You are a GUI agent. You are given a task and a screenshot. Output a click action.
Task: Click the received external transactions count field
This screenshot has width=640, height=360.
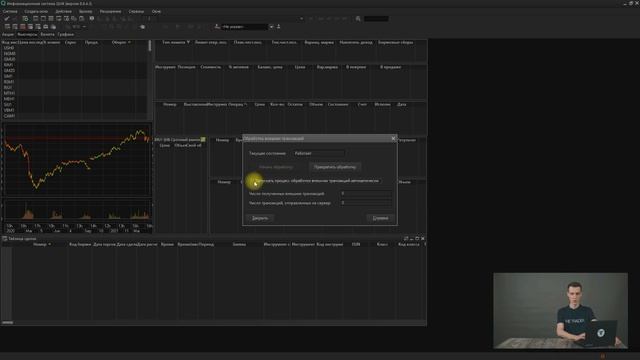366,193
